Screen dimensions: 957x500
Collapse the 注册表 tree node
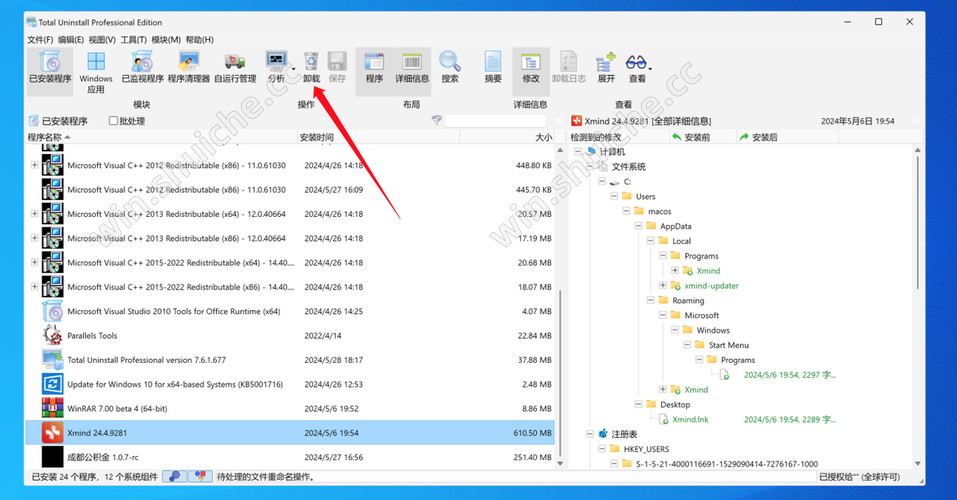[590, 434]
